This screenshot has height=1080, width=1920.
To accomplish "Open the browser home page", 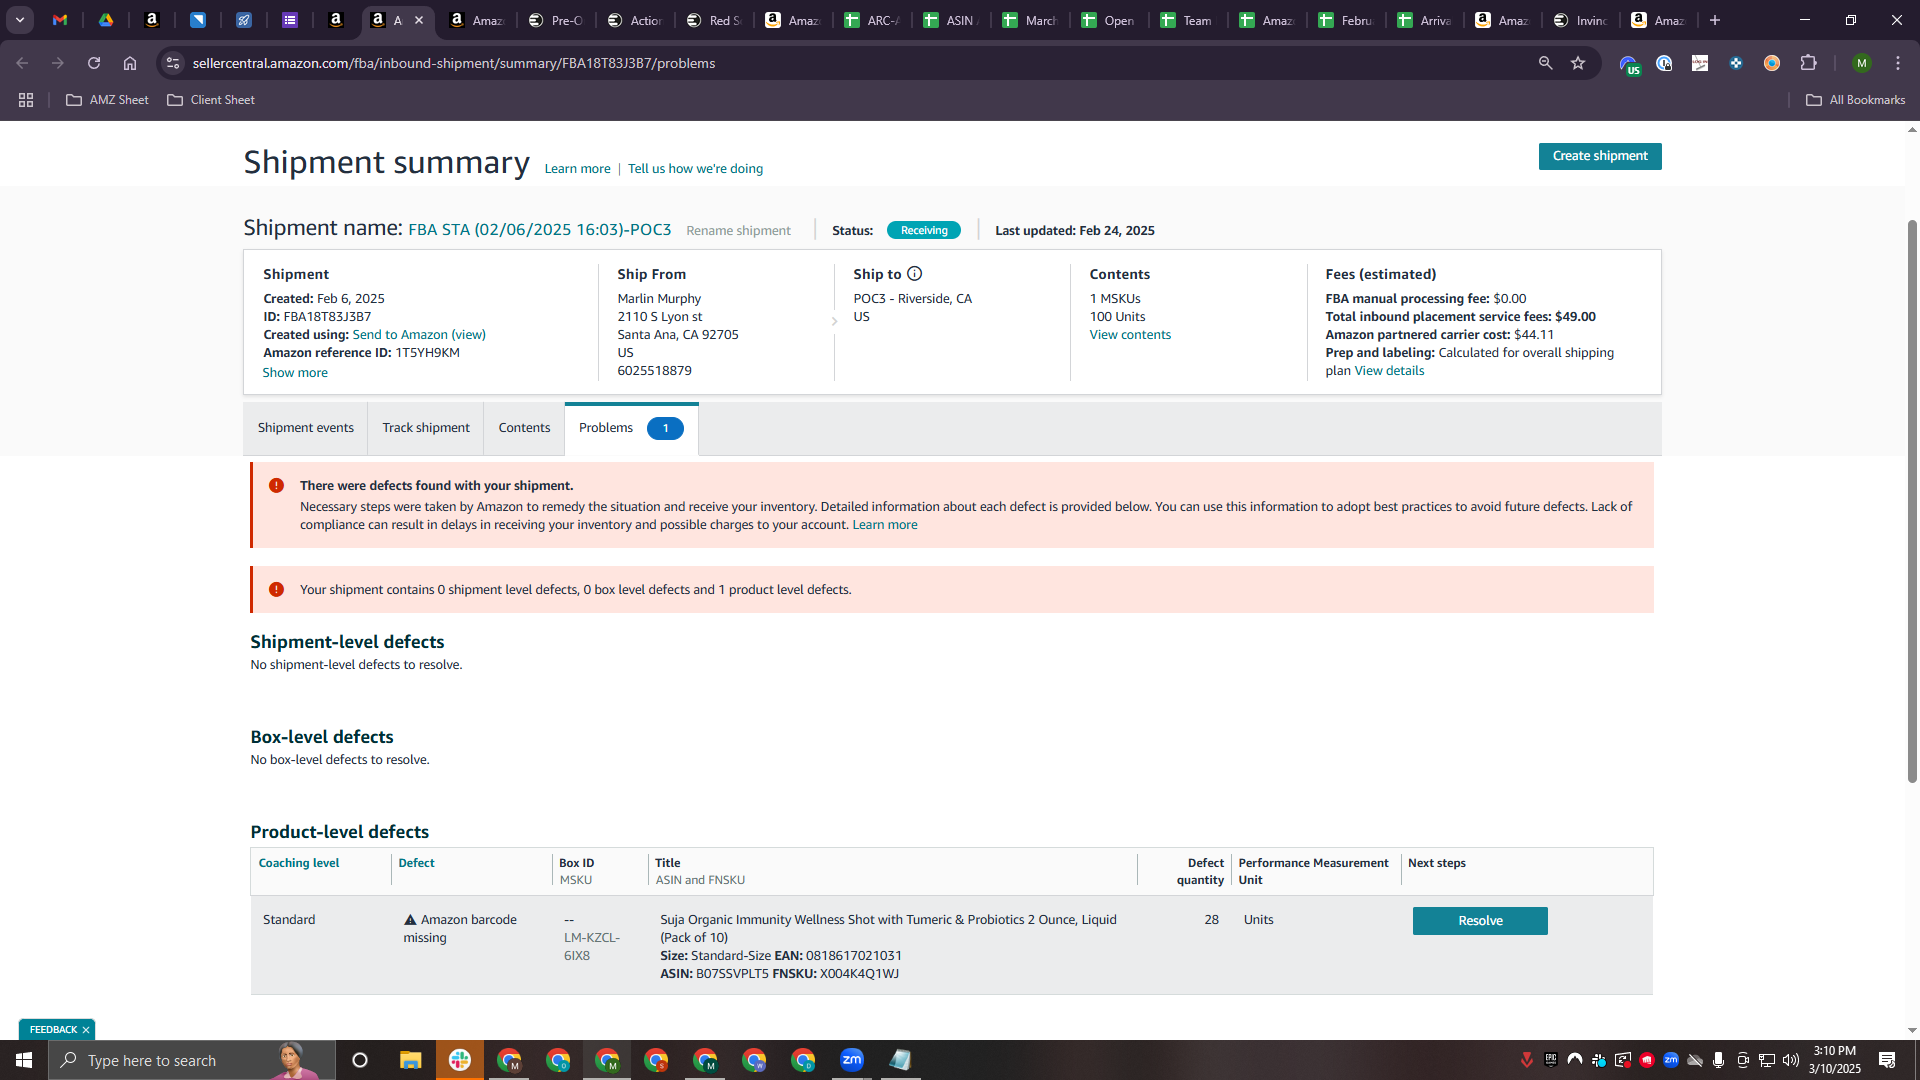I will tap(130, 63).
